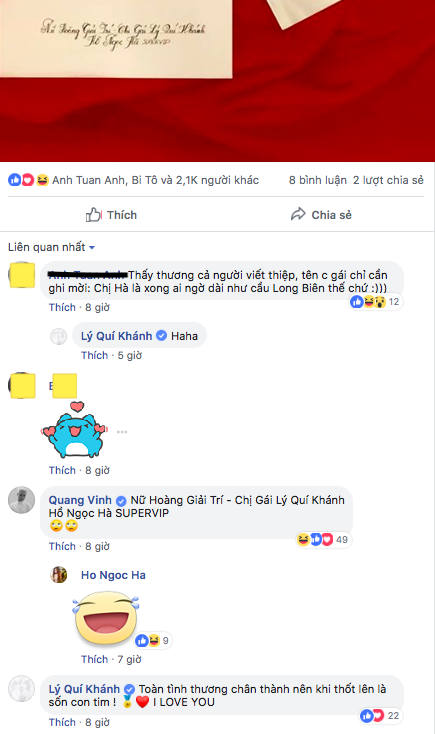Open reactions with count 49 on Quang Vinh comment

(x=323, y=539)
